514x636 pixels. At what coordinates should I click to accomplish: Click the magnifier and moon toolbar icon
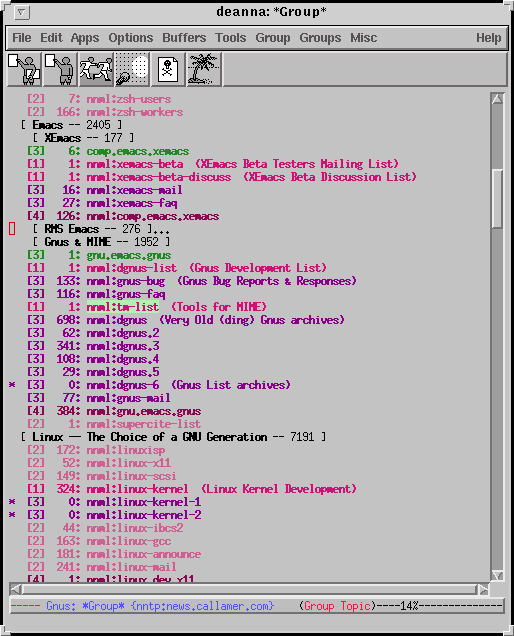(132, 69)
